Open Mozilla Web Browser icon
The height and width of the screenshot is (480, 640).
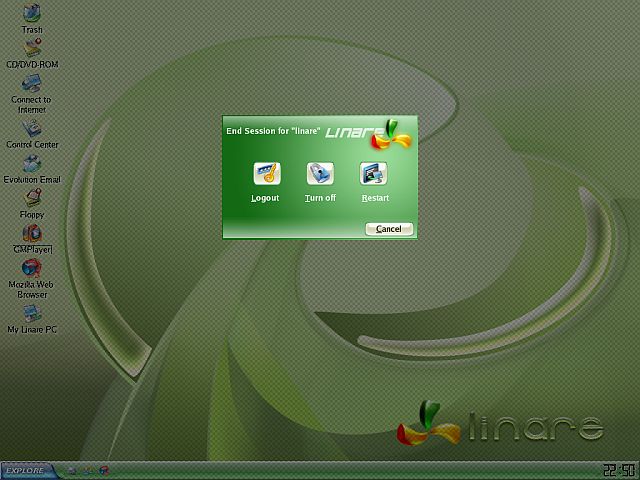pyautogui.click(x=32, y=268)
